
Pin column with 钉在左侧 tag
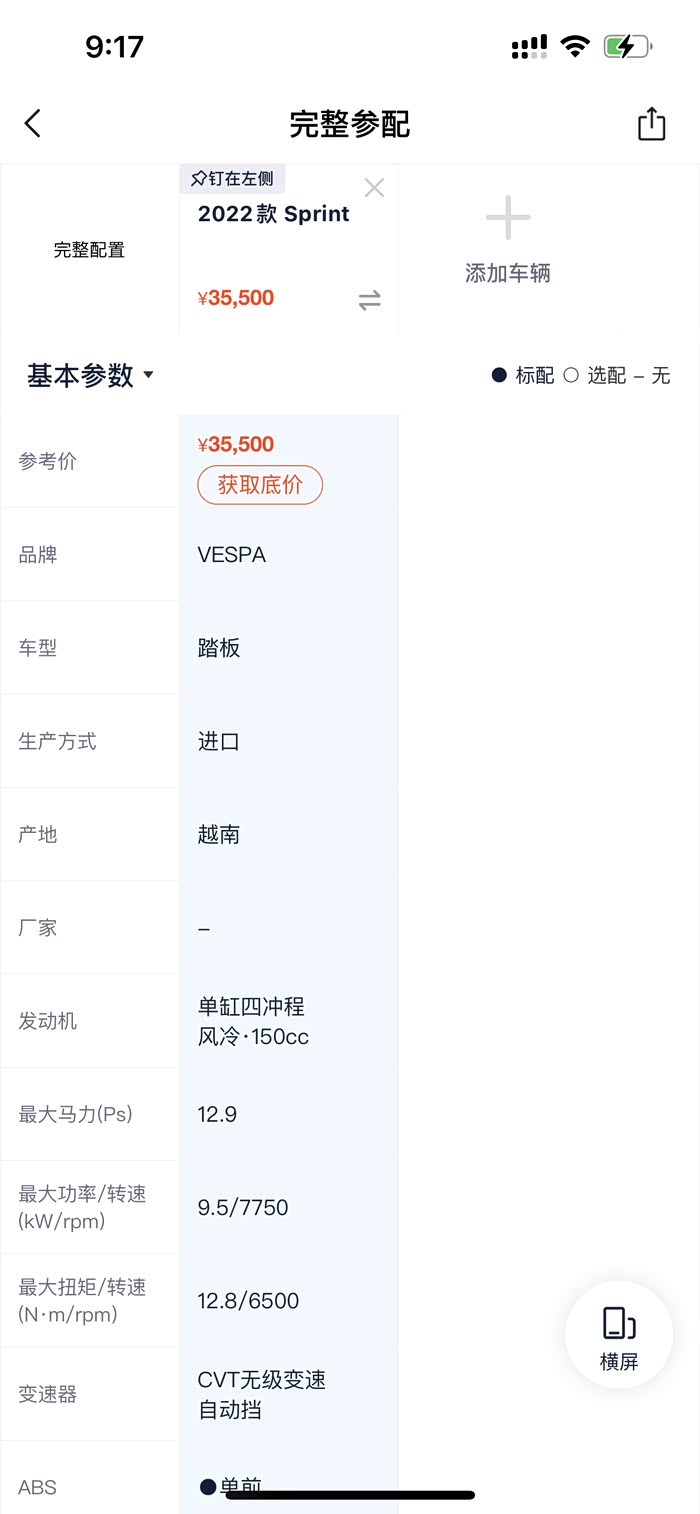pyautogui.click(x=232, y=179)
